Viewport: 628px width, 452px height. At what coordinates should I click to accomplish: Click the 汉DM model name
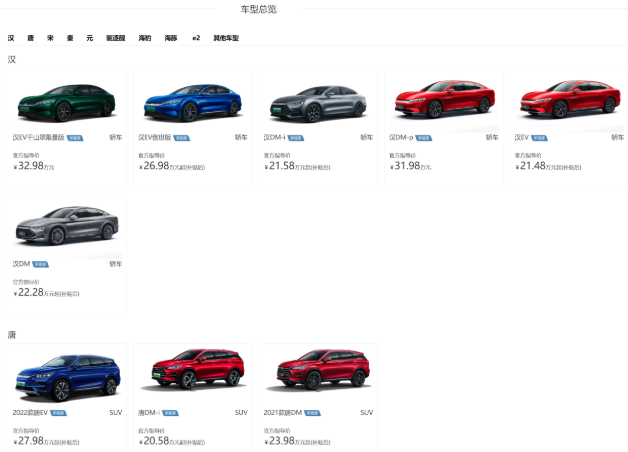click(x=21, y=264)
